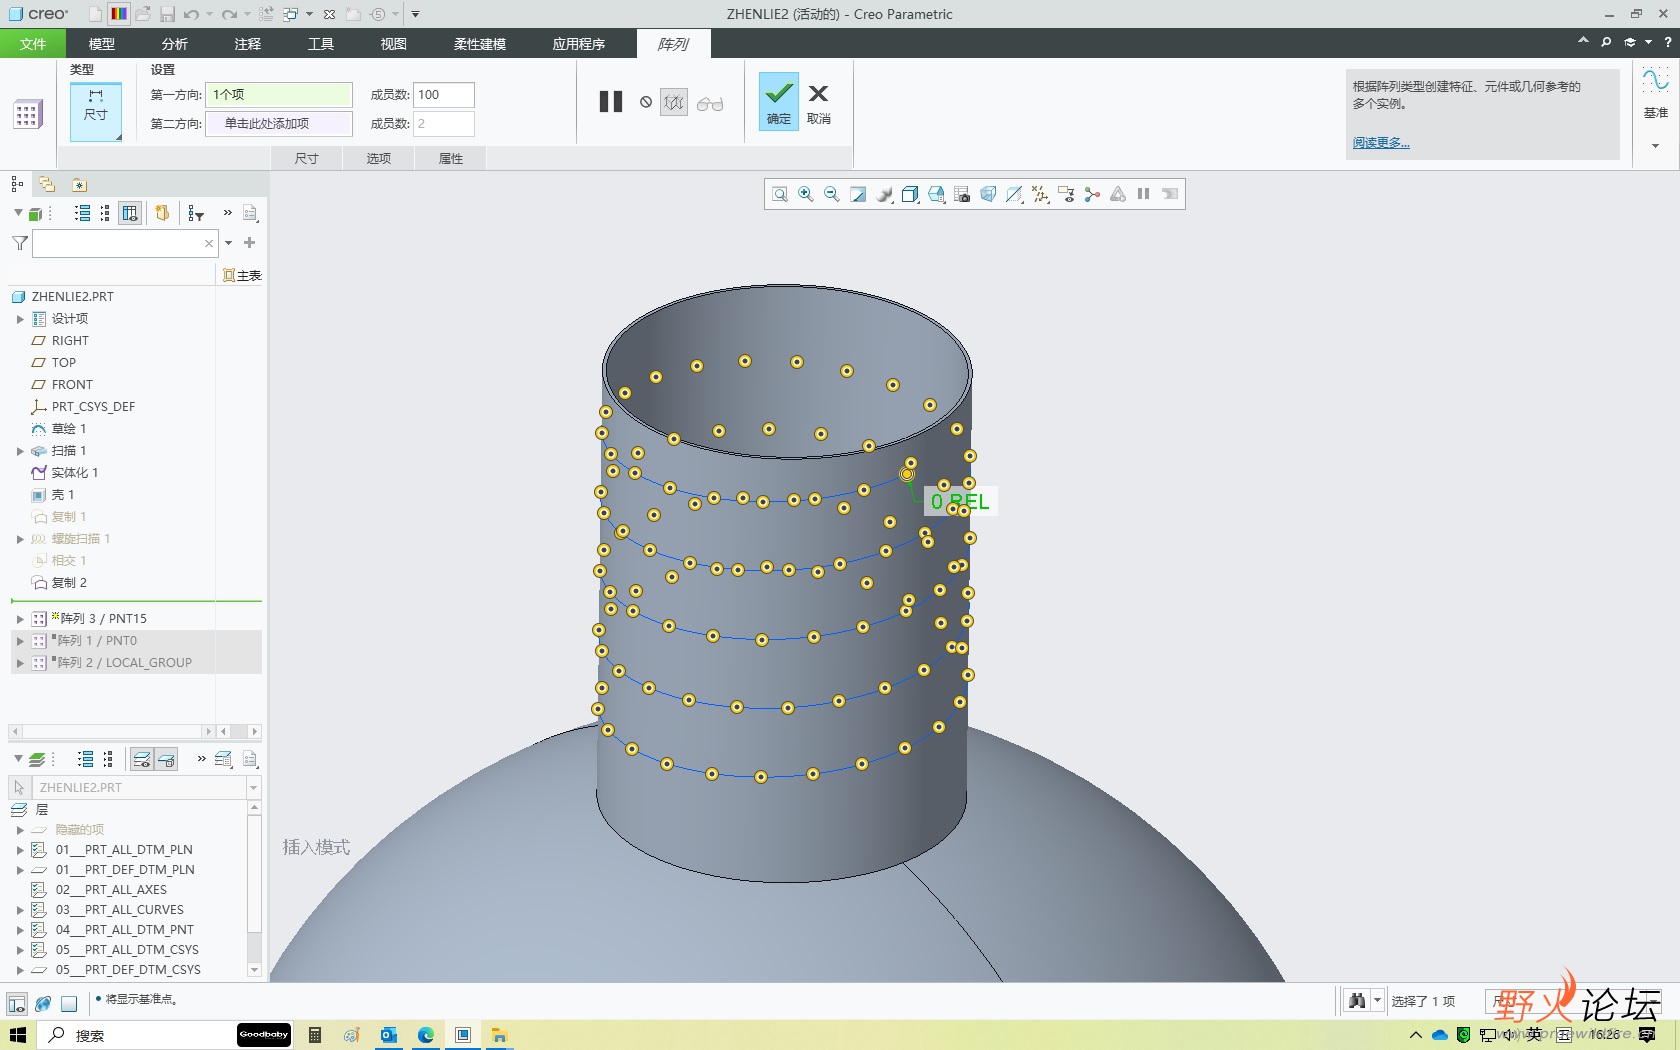Open the section view icon

(1014, 194)
